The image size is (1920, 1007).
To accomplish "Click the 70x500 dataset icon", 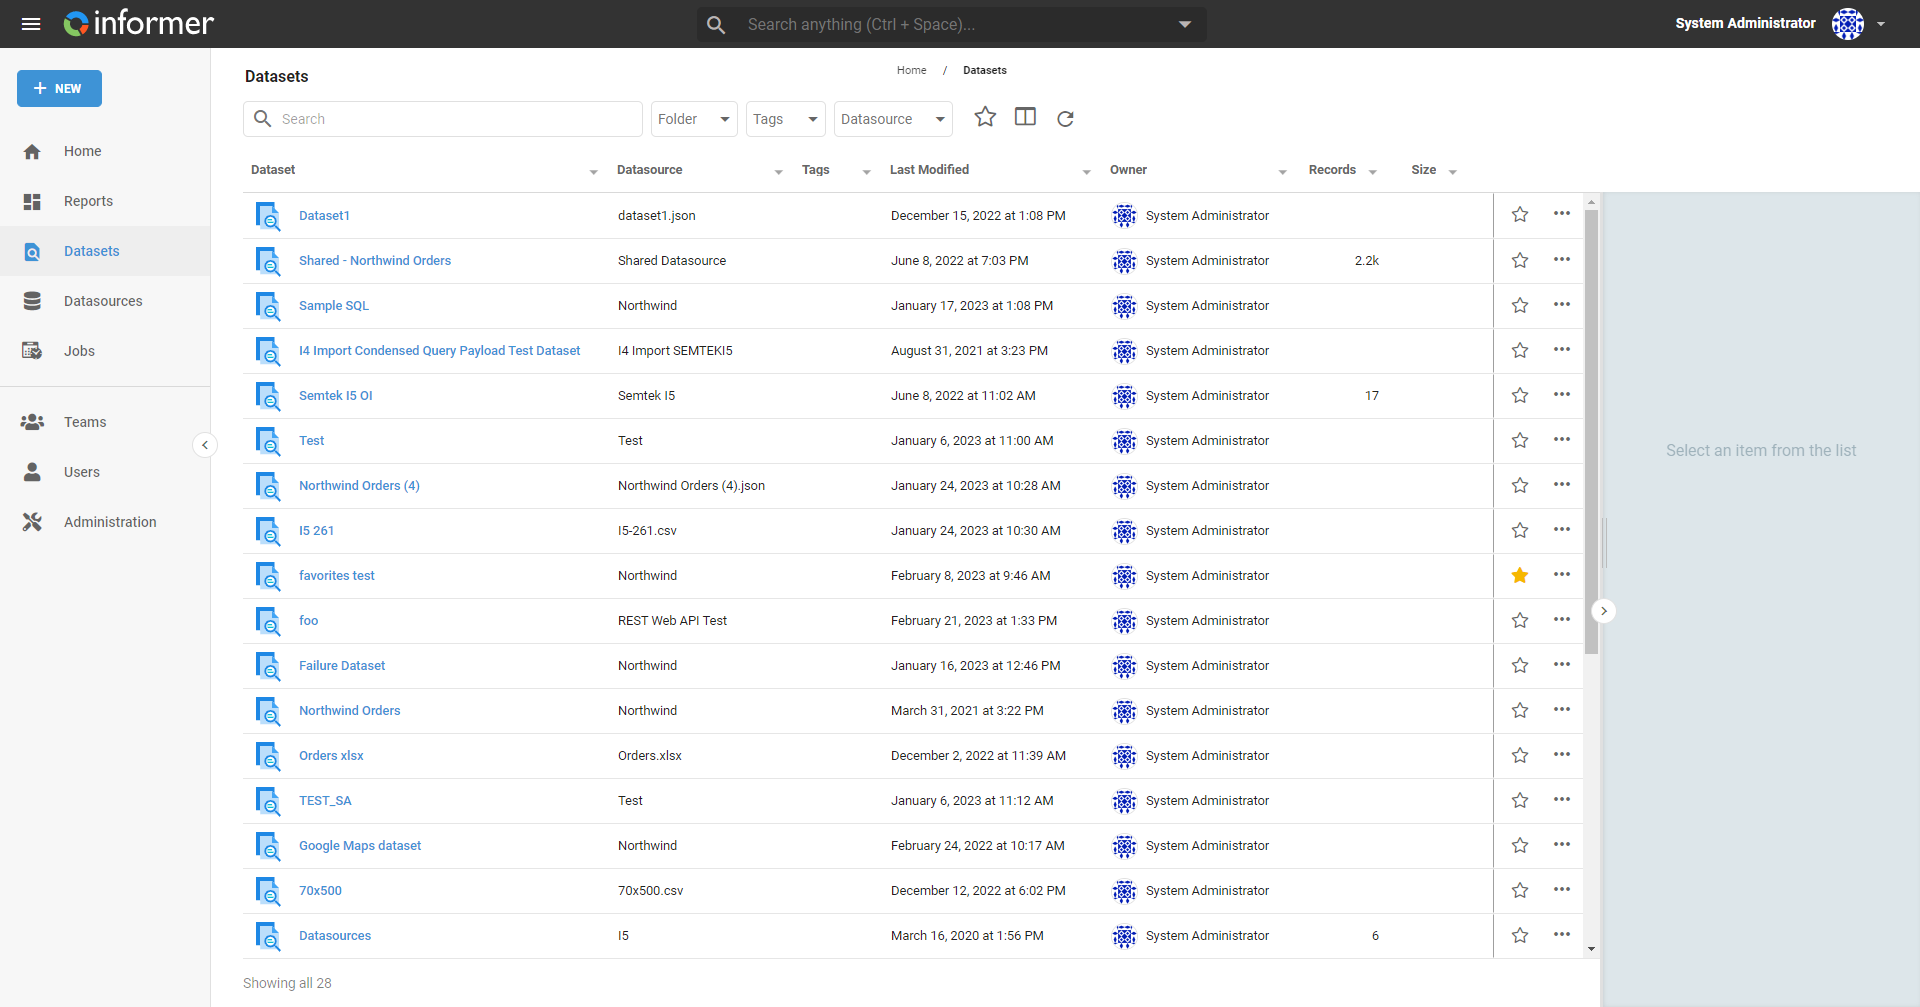I will point(268,891).
